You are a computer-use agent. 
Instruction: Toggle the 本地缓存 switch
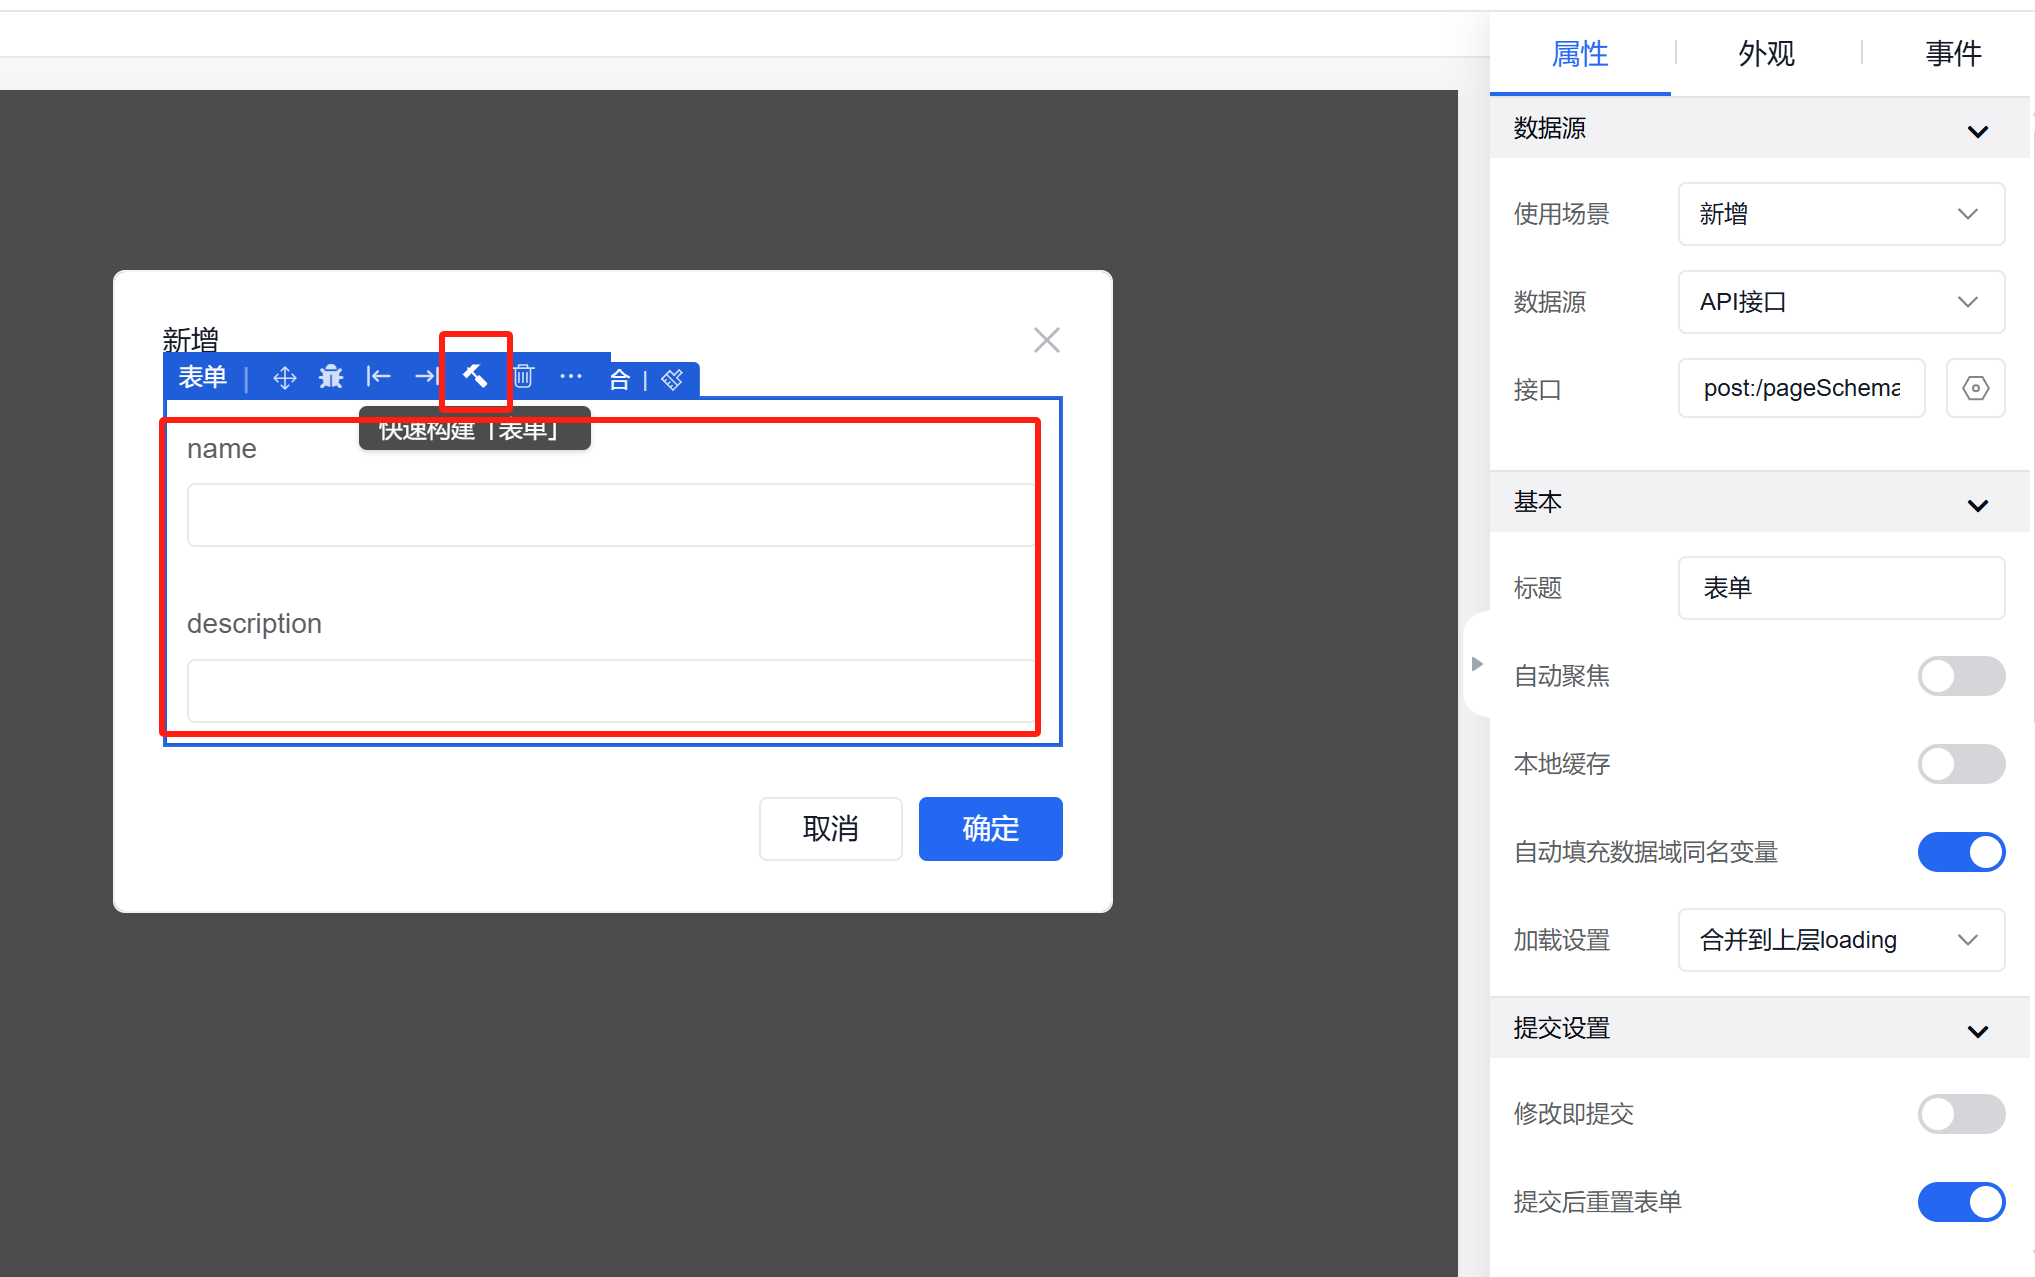coord(1960,764)
